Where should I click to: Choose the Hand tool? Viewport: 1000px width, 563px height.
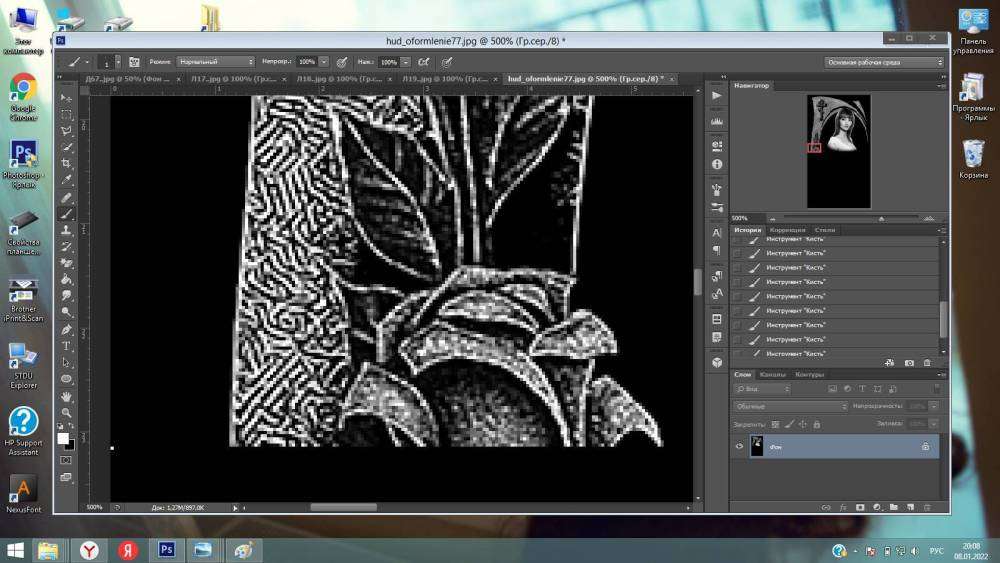point(67,396)
